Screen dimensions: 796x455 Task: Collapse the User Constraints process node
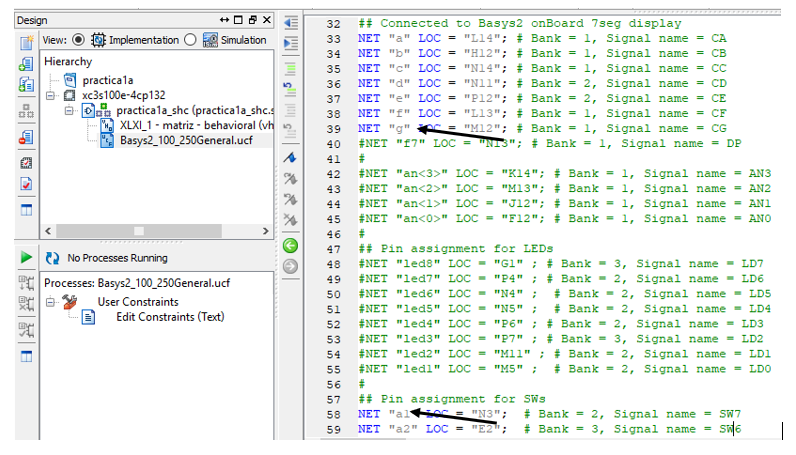click(x=50, y=302)
